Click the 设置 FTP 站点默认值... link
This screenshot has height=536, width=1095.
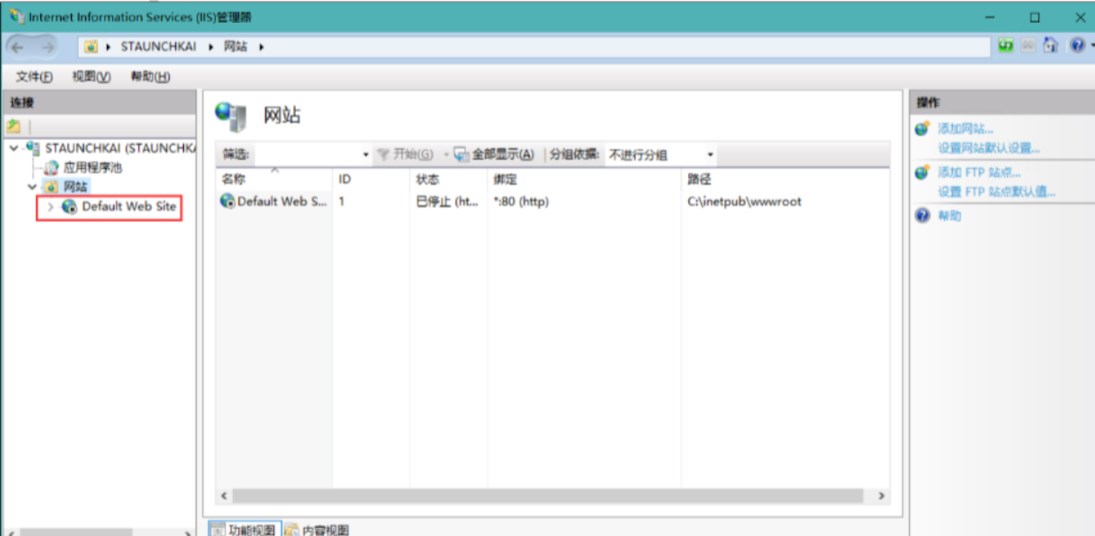click(997, 192)
